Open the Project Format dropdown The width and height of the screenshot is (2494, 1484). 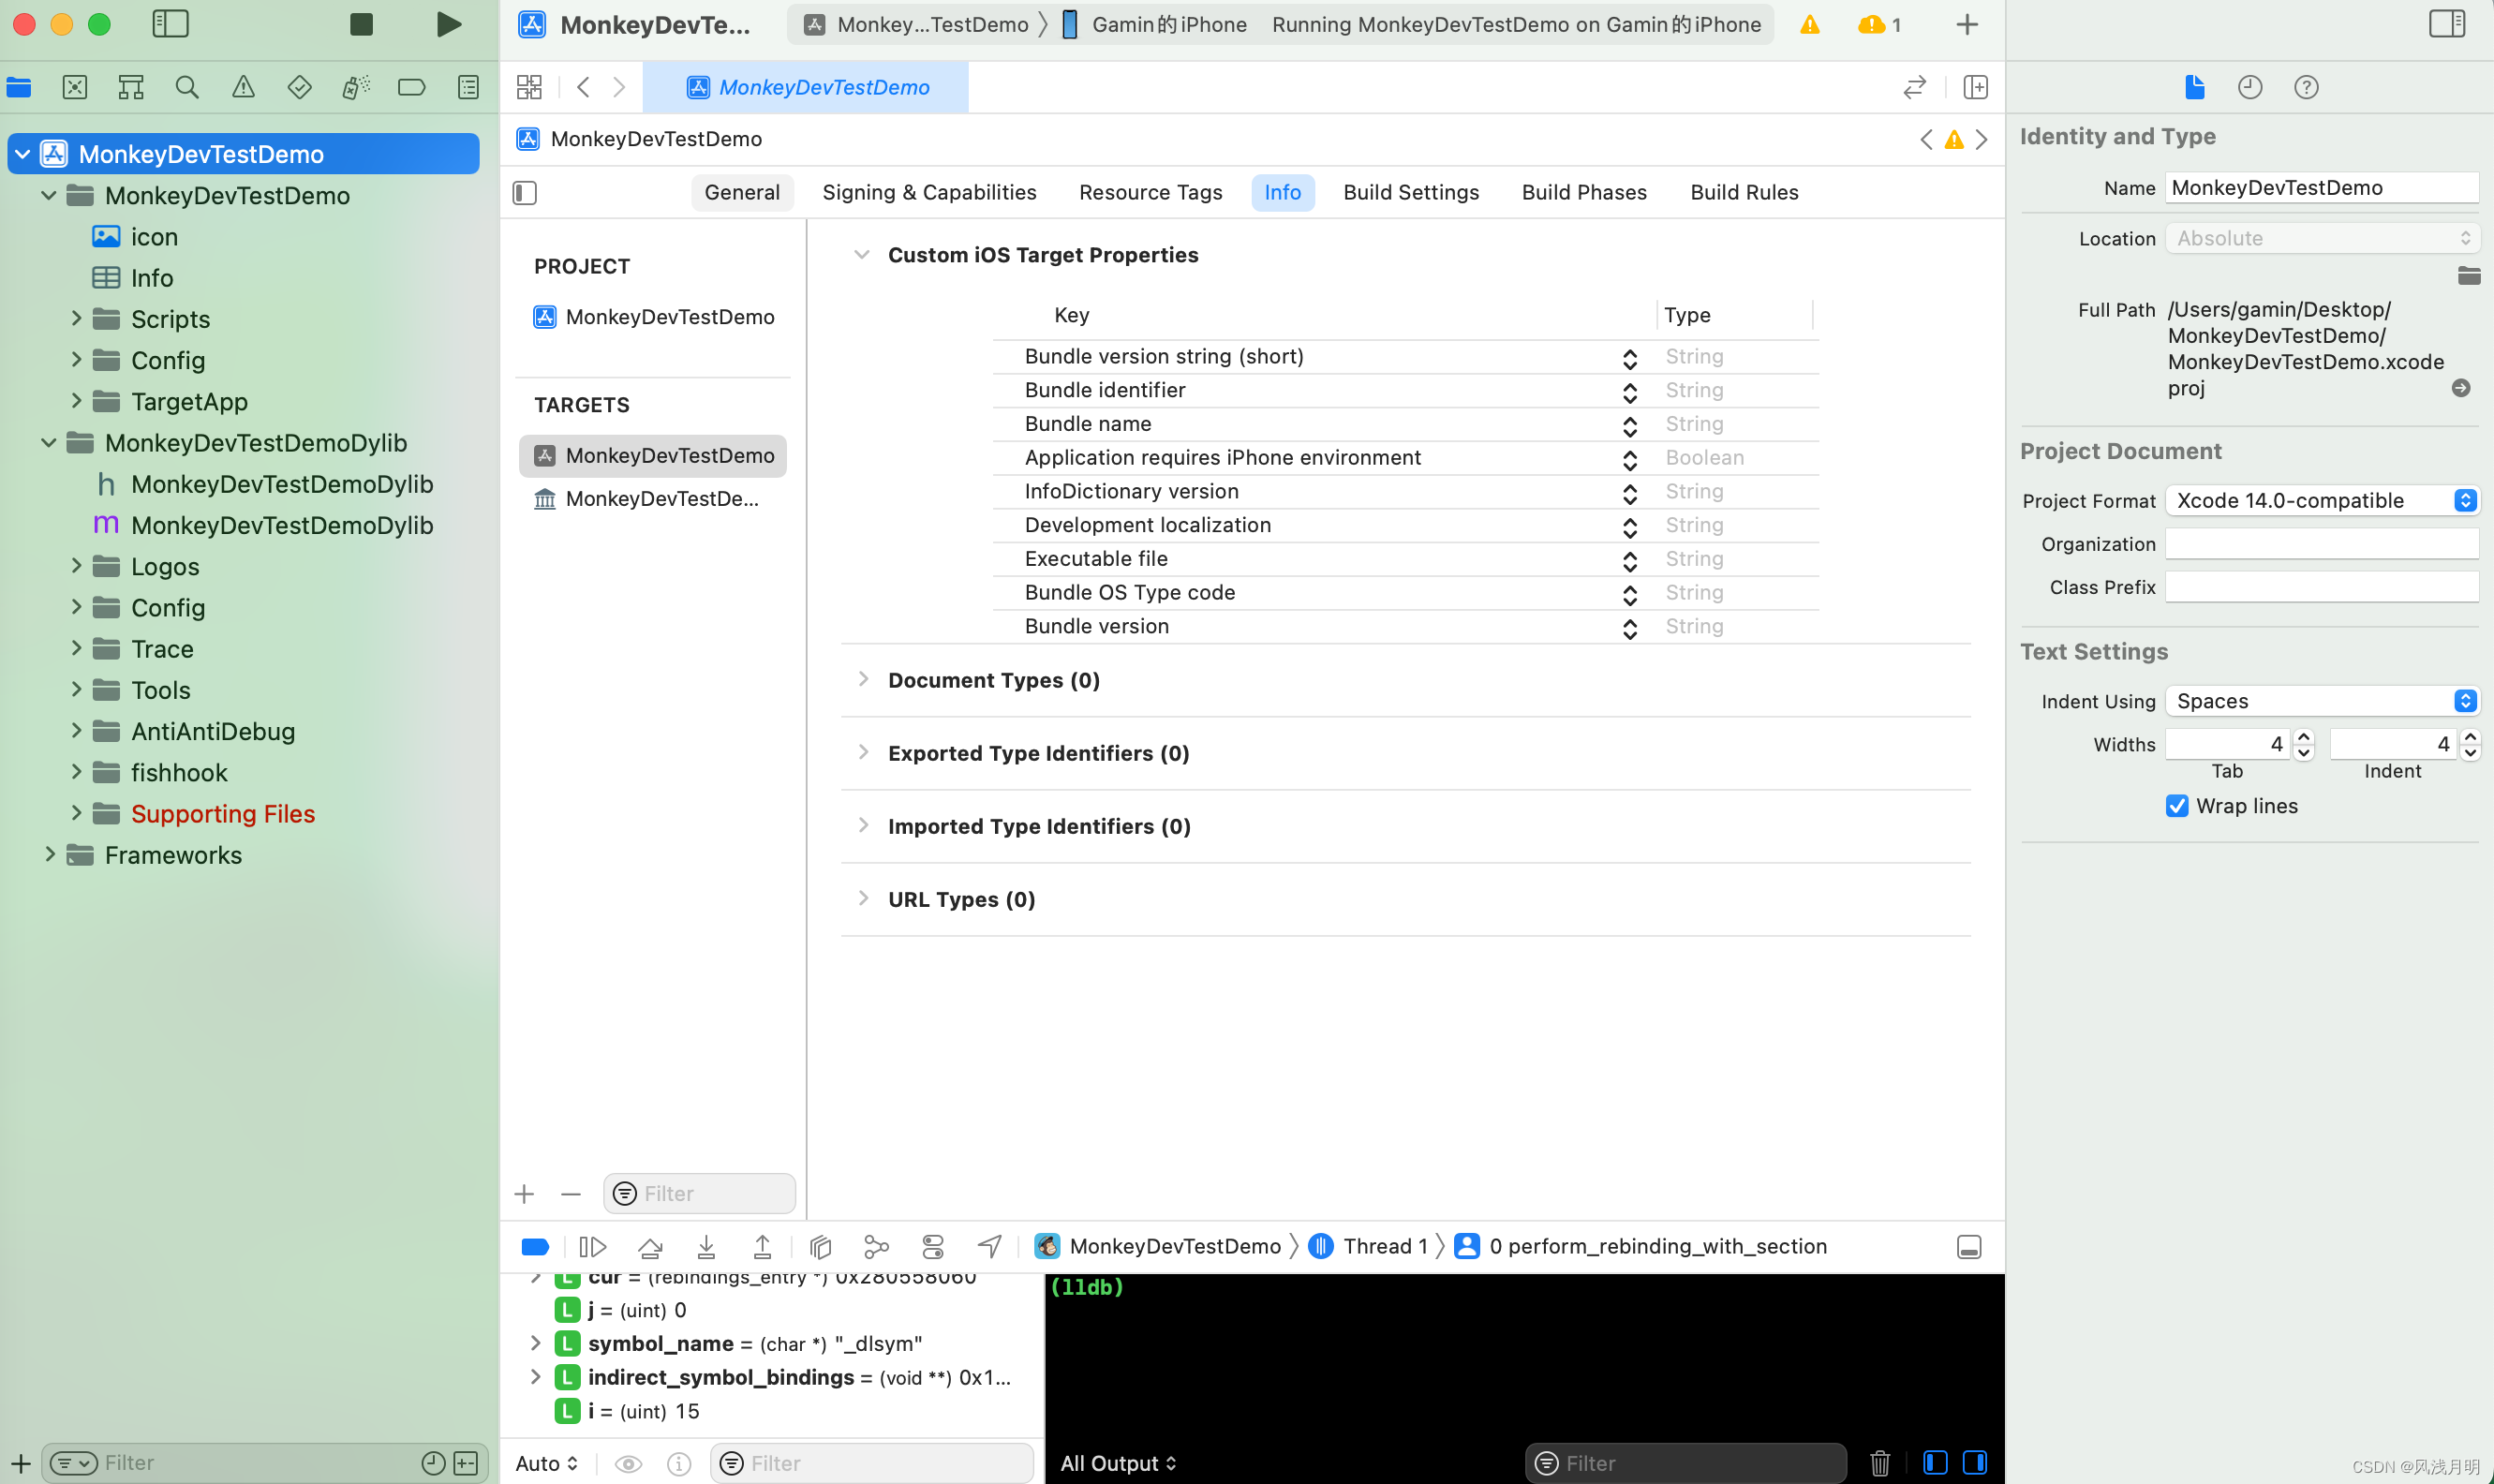(x=2322, y=500)
